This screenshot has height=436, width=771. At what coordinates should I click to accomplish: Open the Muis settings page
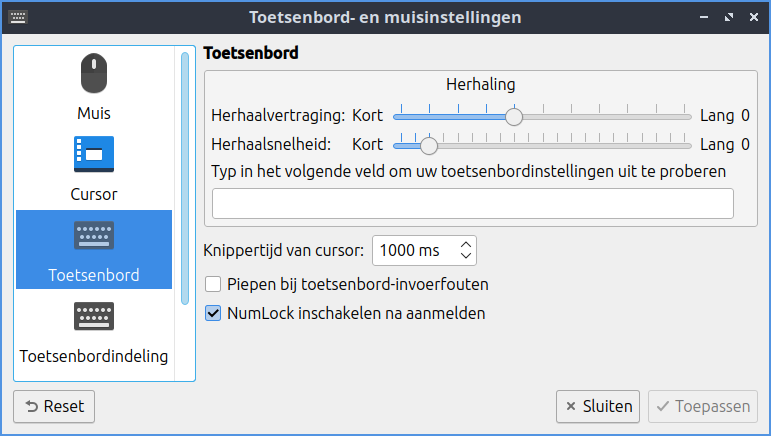coord(94,87)
